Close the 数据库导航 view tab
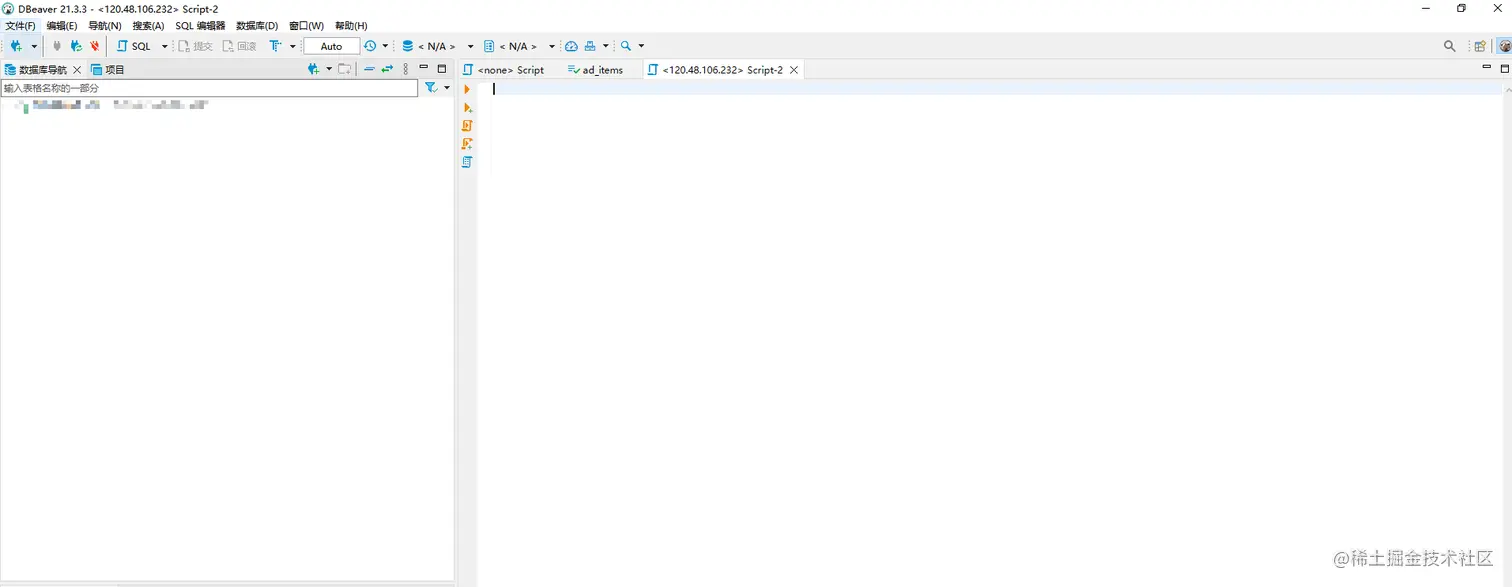This screenshot has width=1512, height=587. click(77, 70)
